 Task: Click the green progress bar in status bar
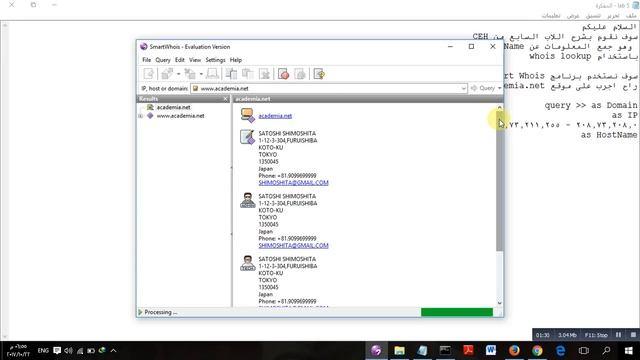pos(457,312)
